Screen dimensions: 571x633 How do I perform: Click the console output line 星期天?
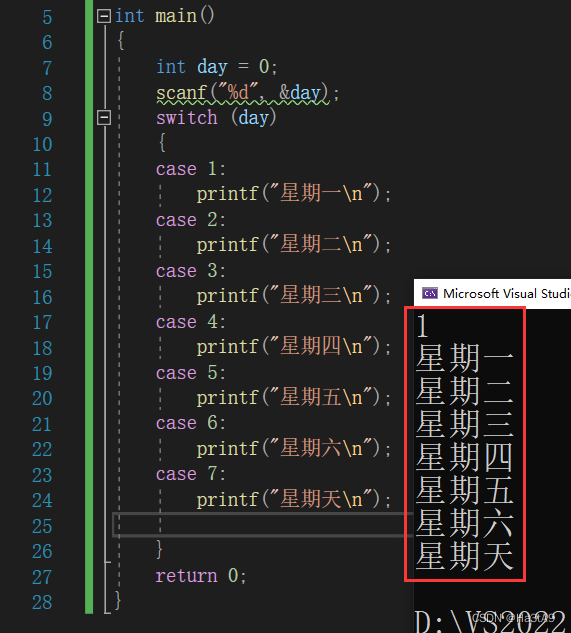464,556
